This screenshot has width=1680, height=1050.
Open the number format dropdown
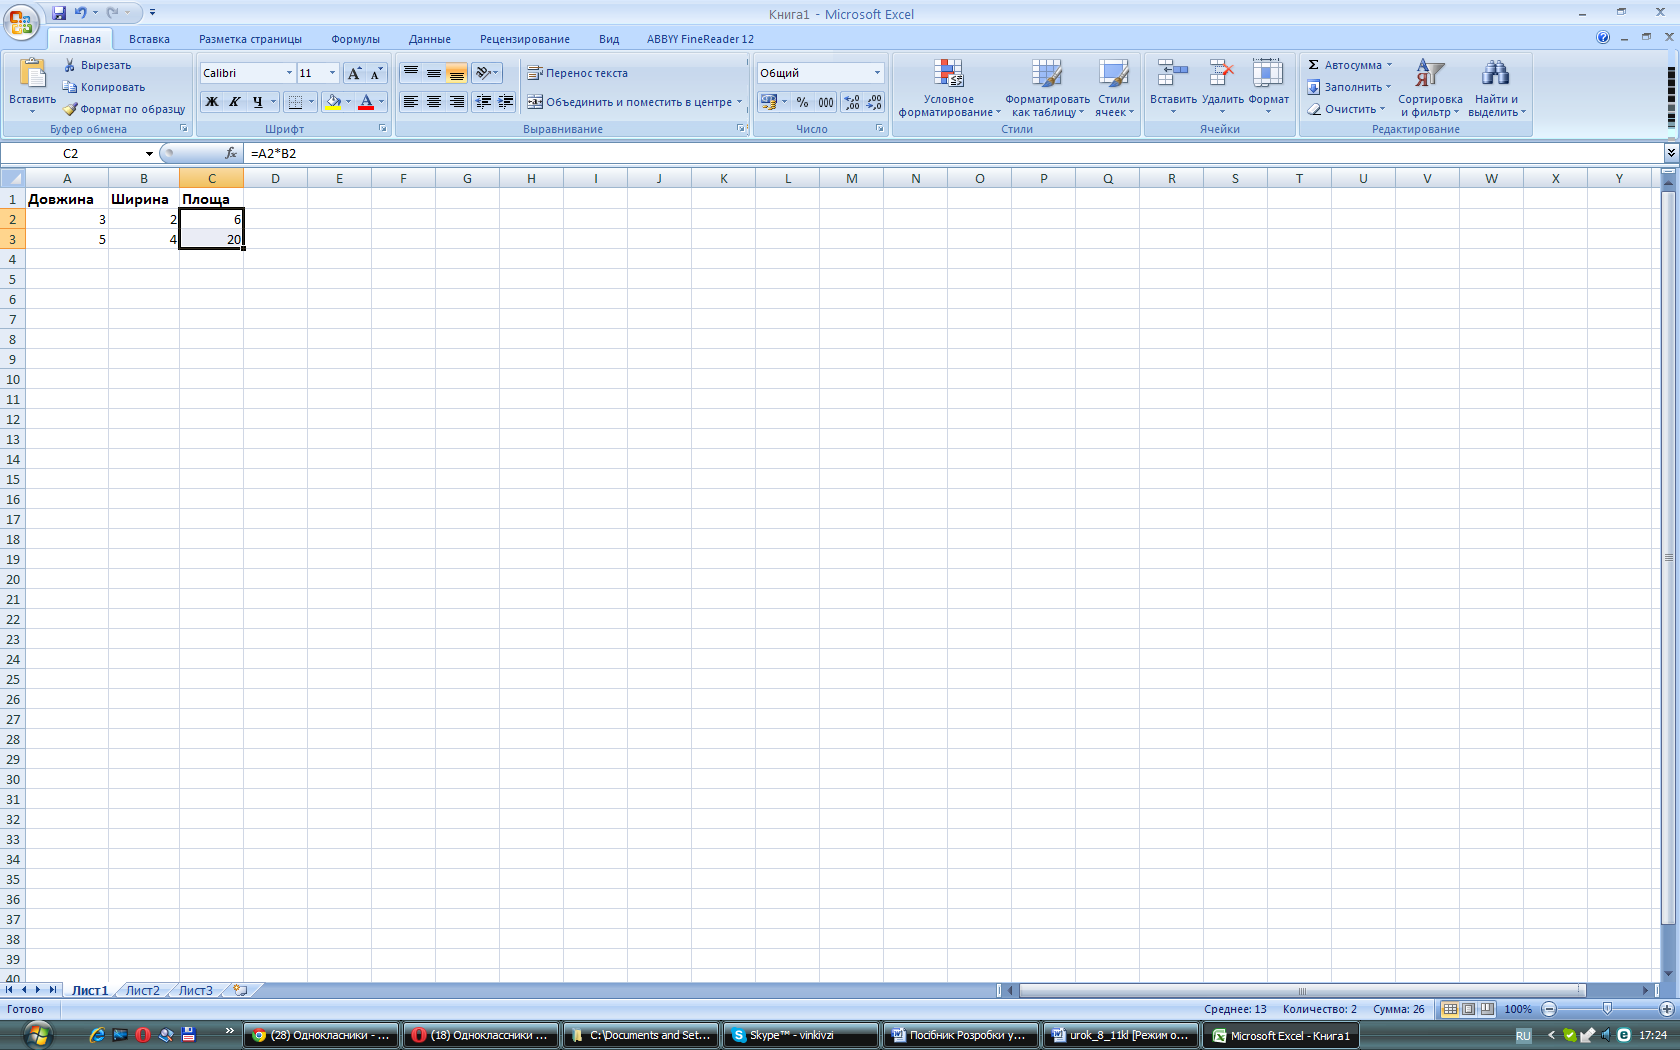[x=877, y=73]
